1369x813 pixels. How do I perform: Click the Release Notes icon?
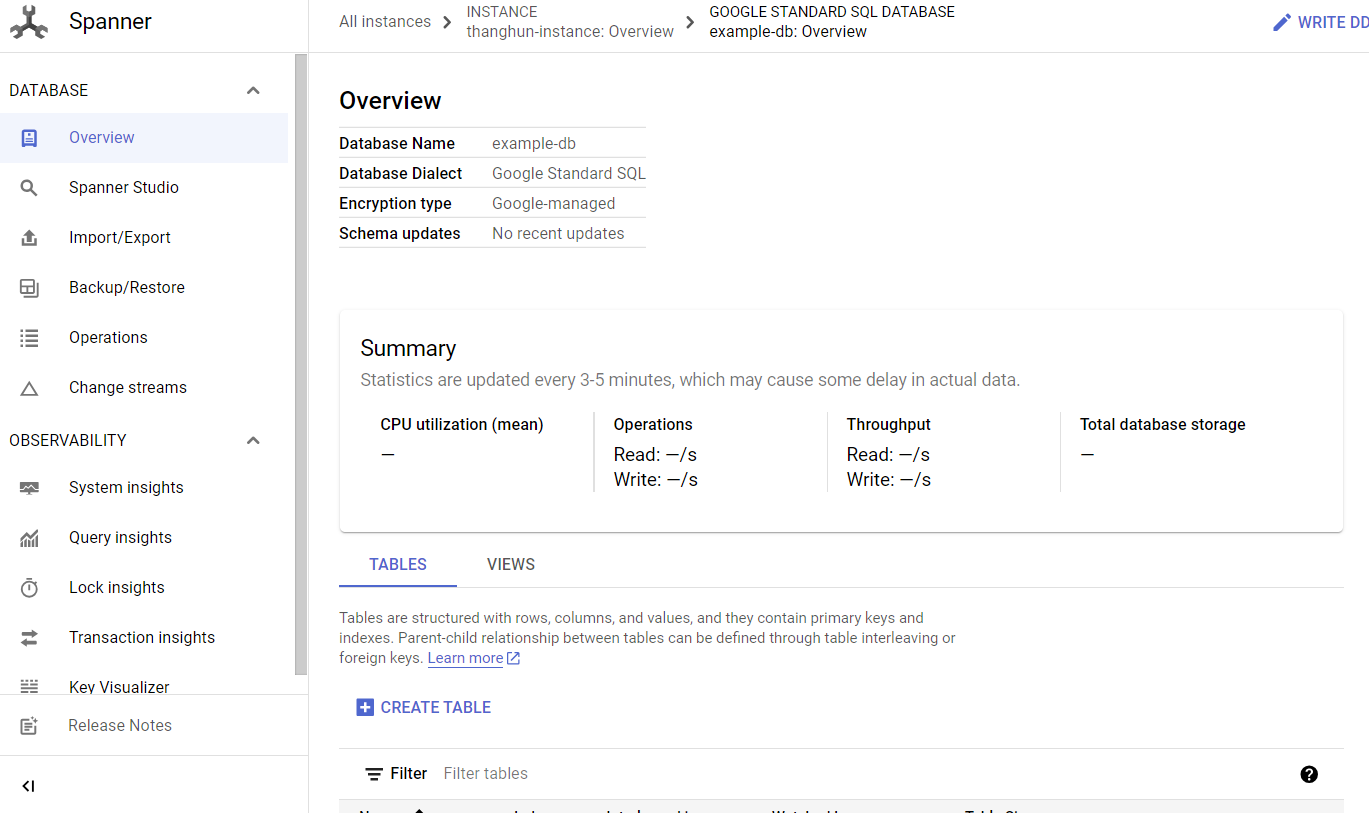pyautogui.click(x=29, y=726)
